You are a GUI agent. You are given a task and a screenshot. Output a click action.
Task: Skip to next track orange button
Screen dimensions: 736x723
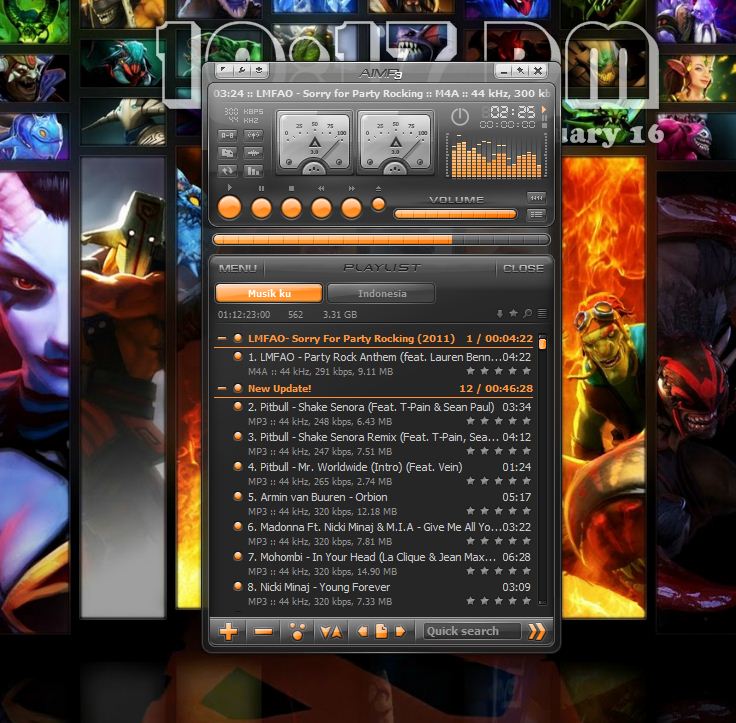click(x=352, y=208)
